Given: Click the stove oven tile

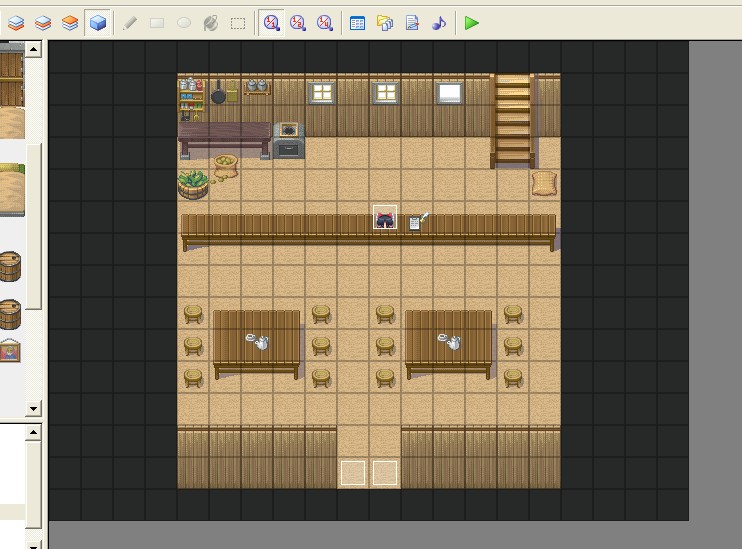Looking at the screenshot, I should coord(289,141).
